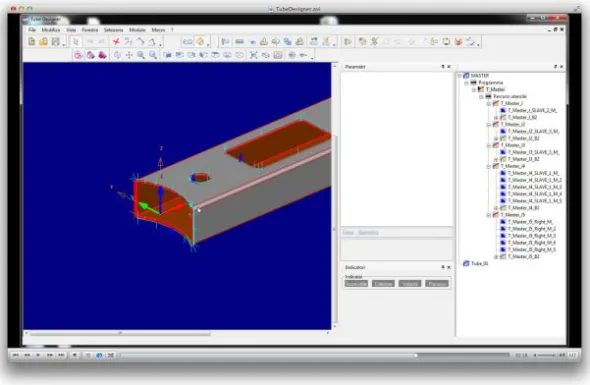Open the Macro menu
This screenshot has height=385, width=590.
coord(158,30)
